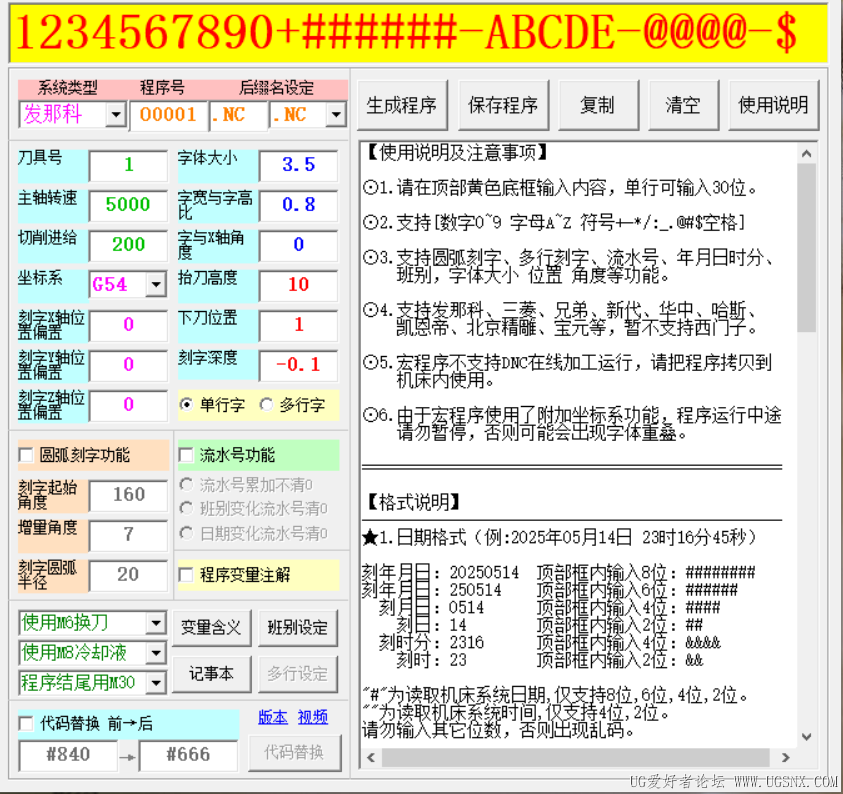Toggle the 程序变量注解 checkbox

pyautogui.click(x=186, y=575)
